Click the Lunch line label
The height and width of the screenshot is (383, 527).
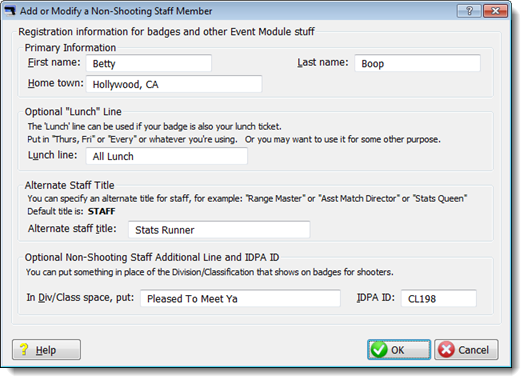[x=52, y=155]
